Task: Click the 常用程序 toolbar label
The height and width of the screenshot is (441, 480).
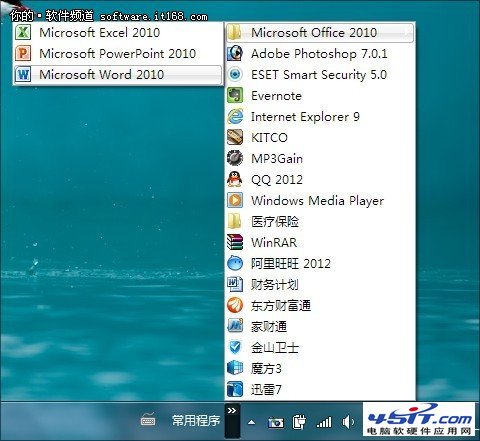Action: pos(196,421)
